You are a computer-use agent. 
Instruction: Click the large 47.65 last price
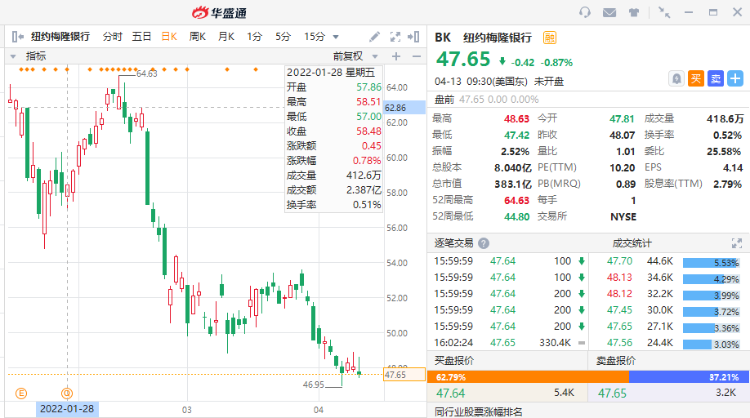pos(463,59)
